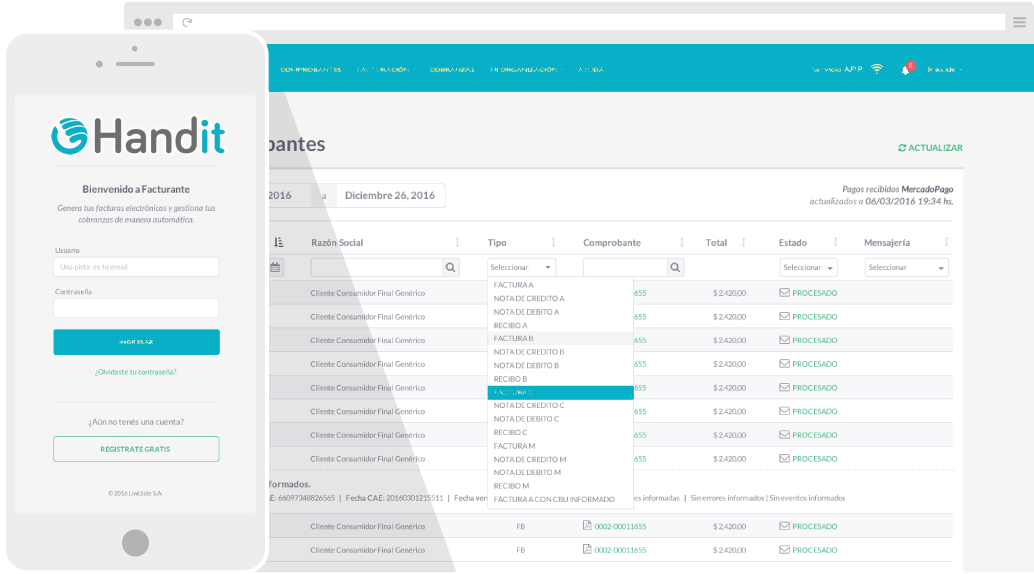The height and width of the screenshot is (574, 1034).
Task: Click the AFIP service wifi status icon
Action: click(x=877, y=69)
